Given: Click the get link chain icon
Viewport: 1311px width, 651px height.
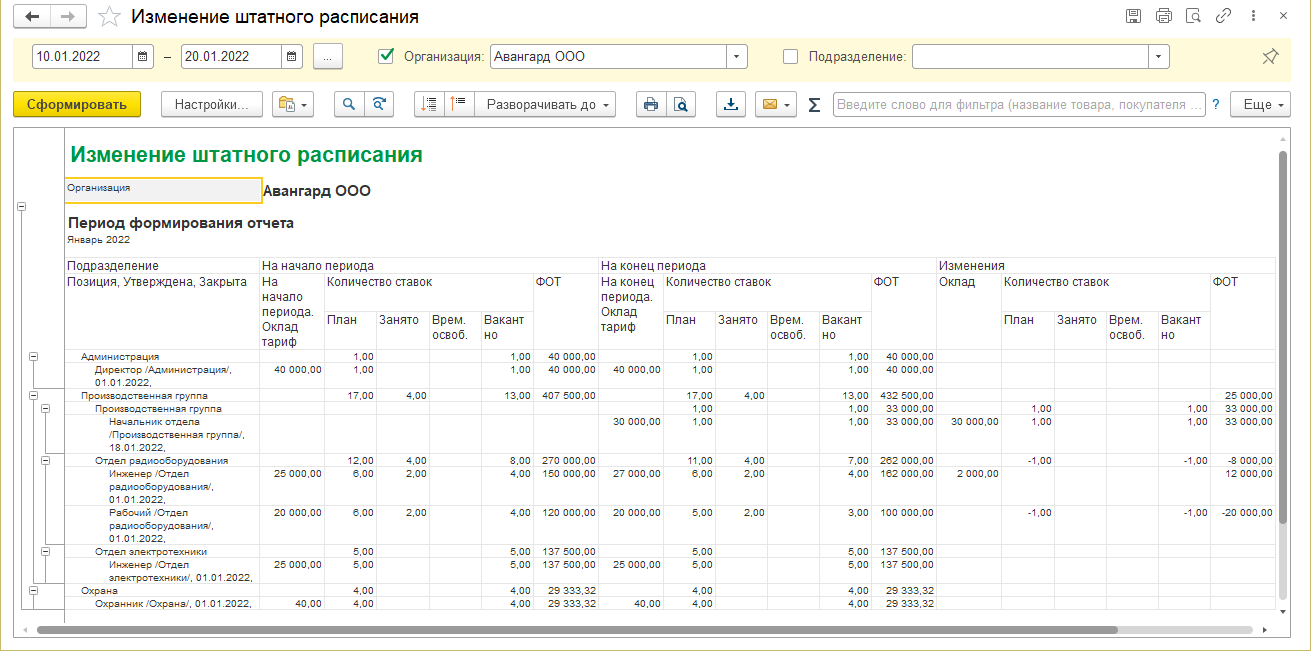Looking at the screenshot, I should pos(1222,17).
